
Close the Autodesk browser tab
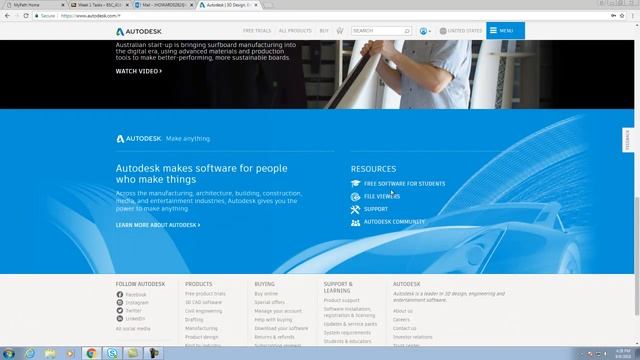coord(256,5)
